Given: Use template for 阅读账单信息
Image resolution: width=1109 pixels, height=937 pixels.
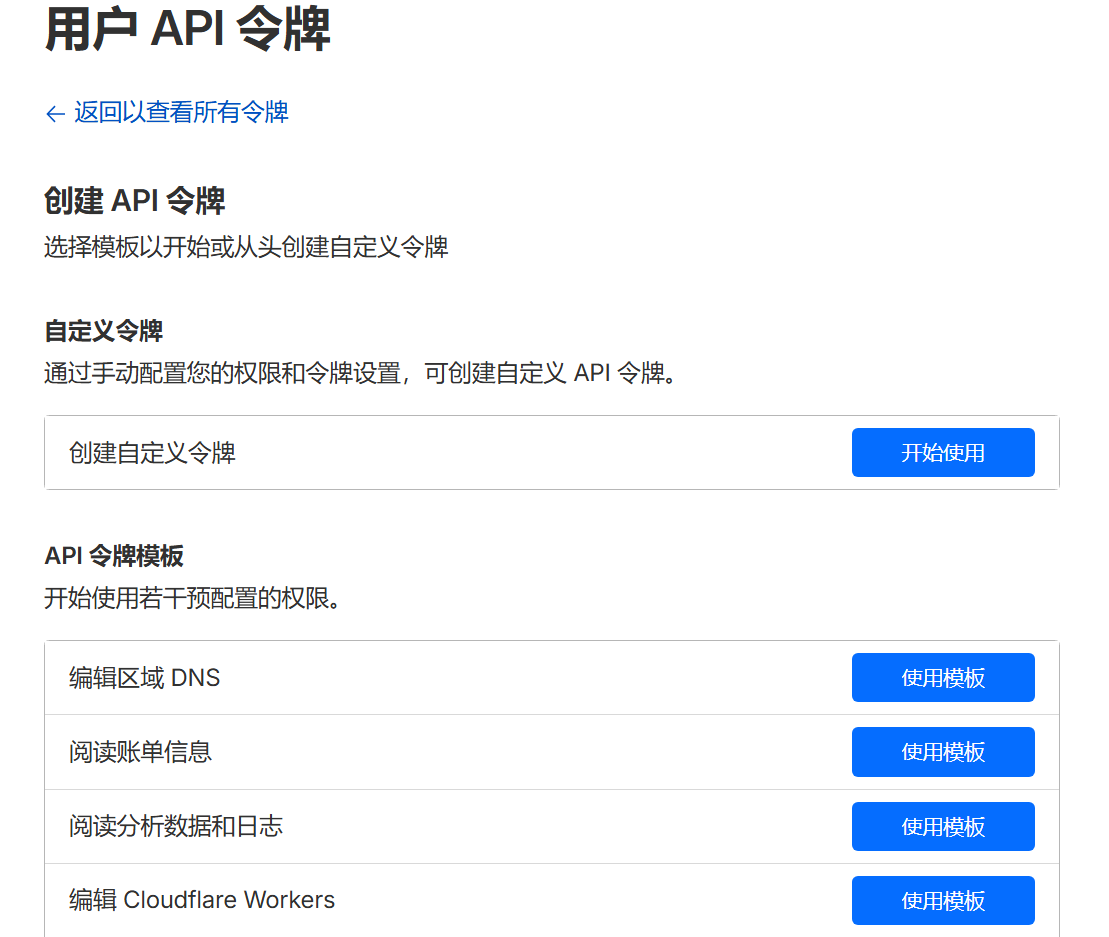Looking at the screenshot, I should [x=942, y=752].
